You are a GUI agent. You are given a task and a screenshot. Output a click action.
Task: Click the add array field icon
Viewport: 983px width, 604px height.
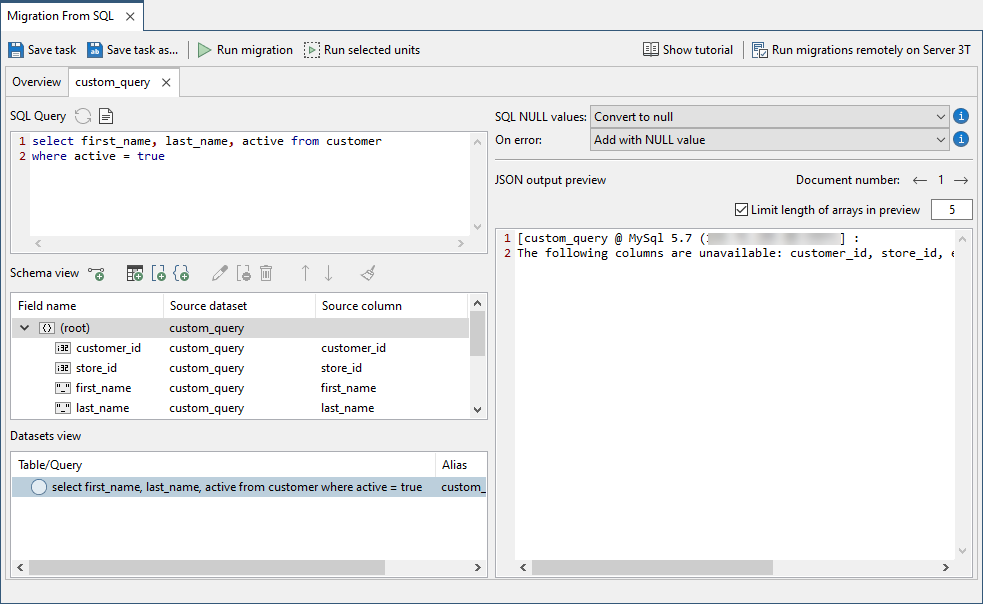click(158, 273)
